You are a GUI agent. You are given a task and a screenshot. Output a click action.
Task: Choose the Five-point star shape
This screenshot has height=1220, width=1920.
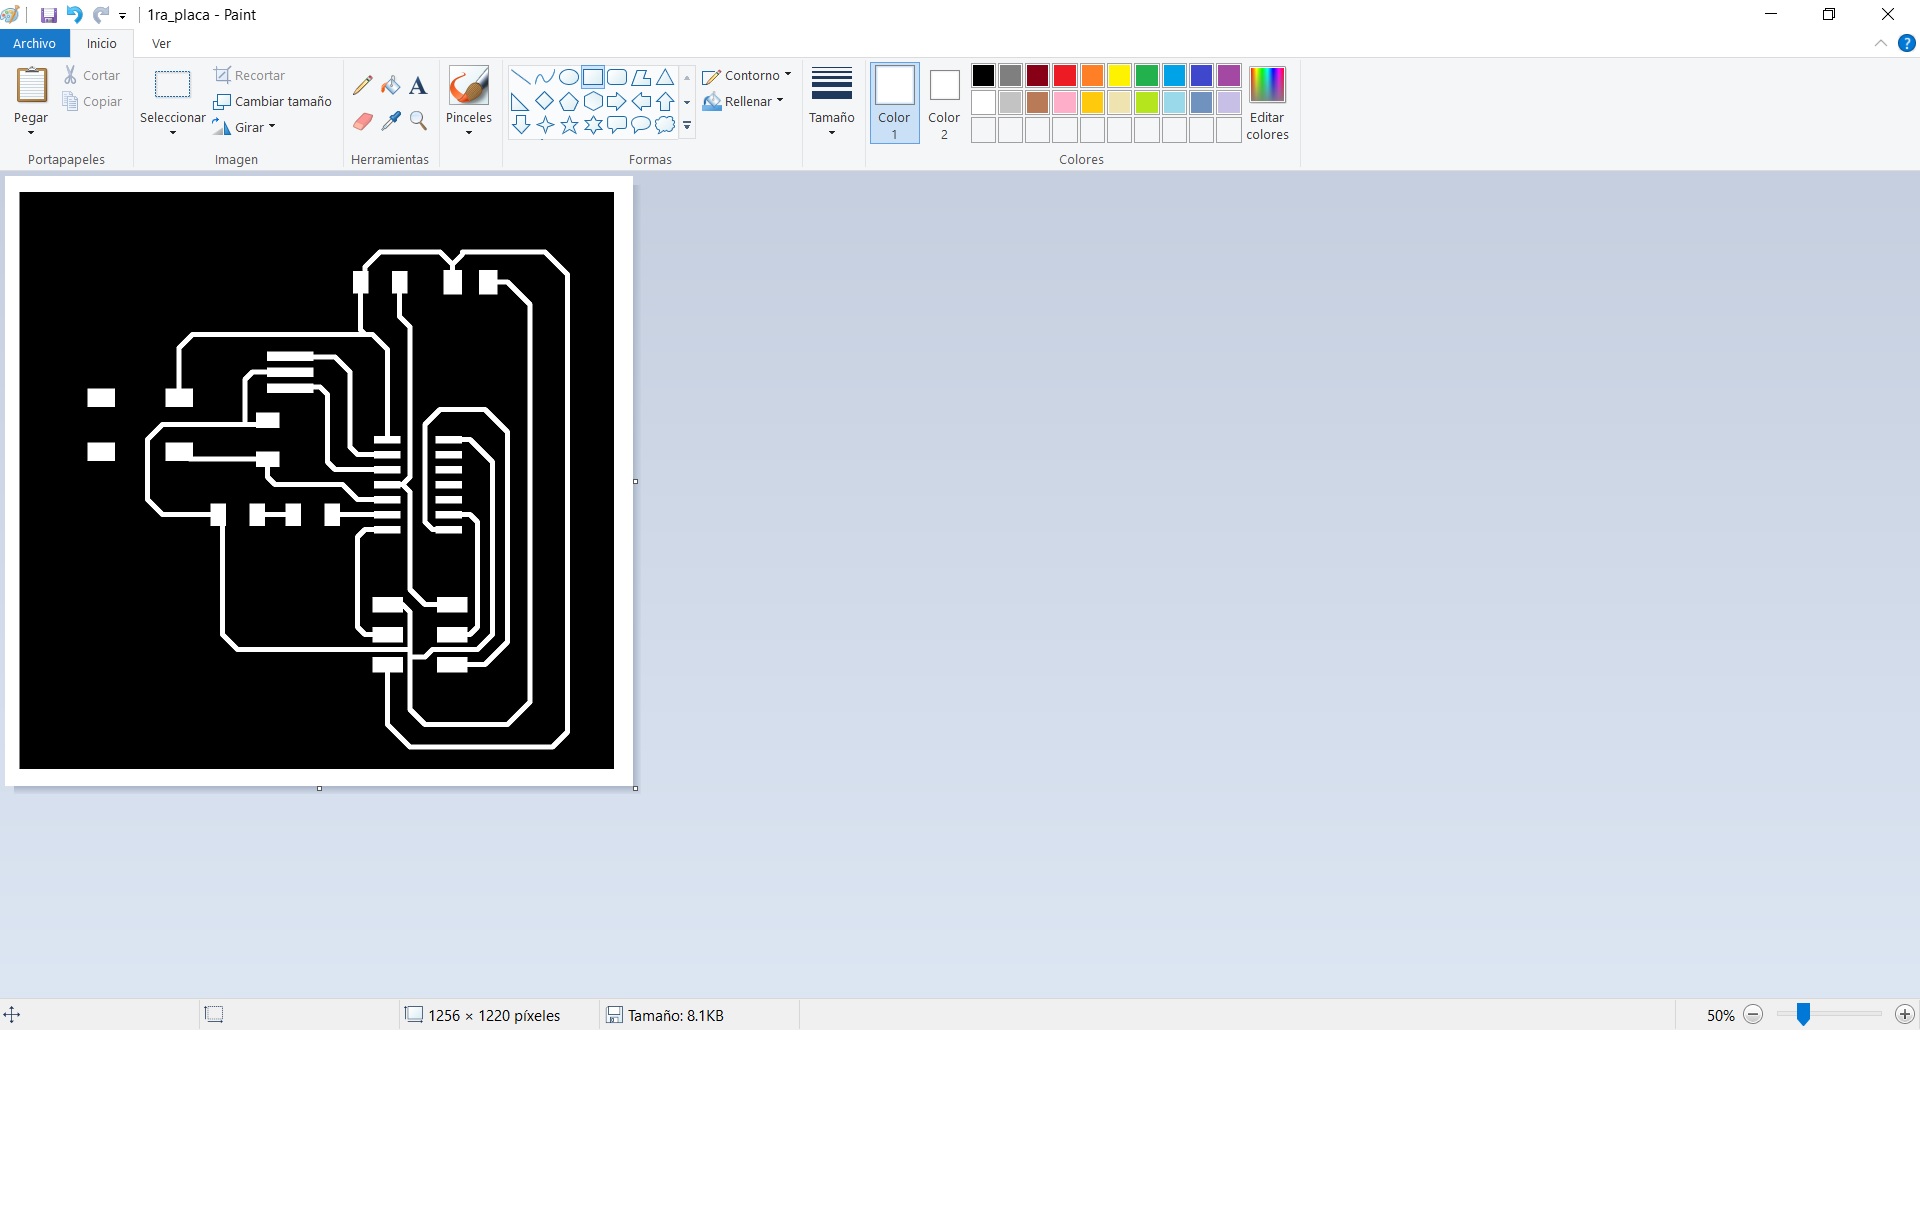click(568, 125)
